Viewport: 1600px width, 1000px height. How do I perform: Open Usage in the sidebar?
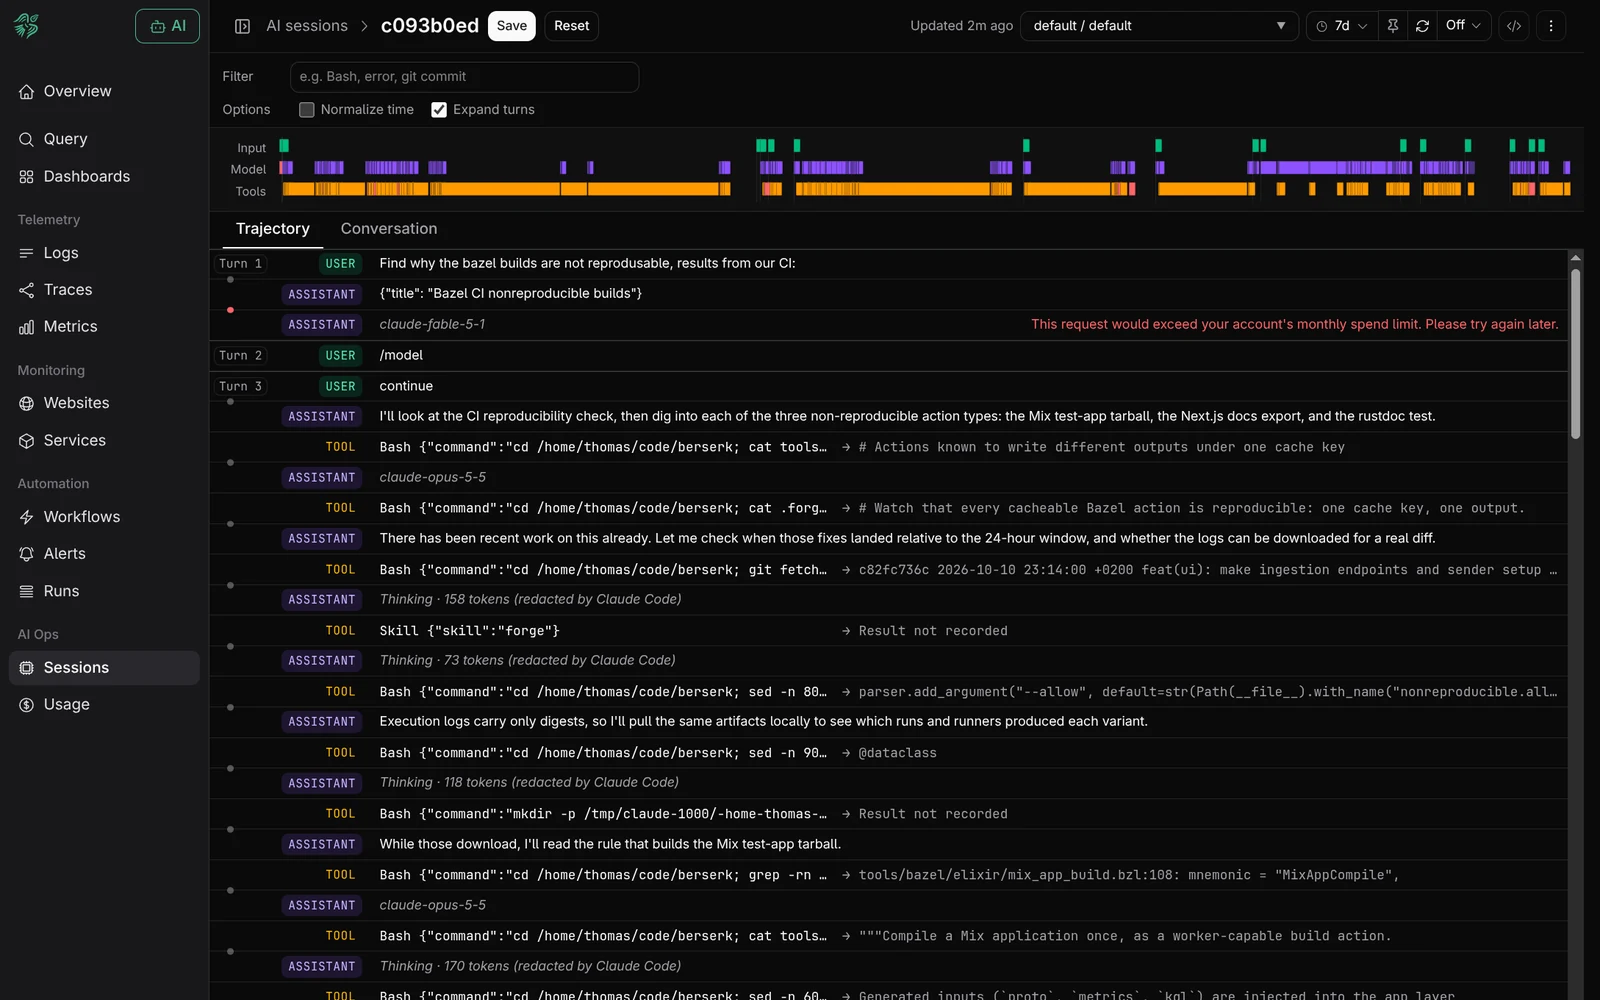click(104, 705)
